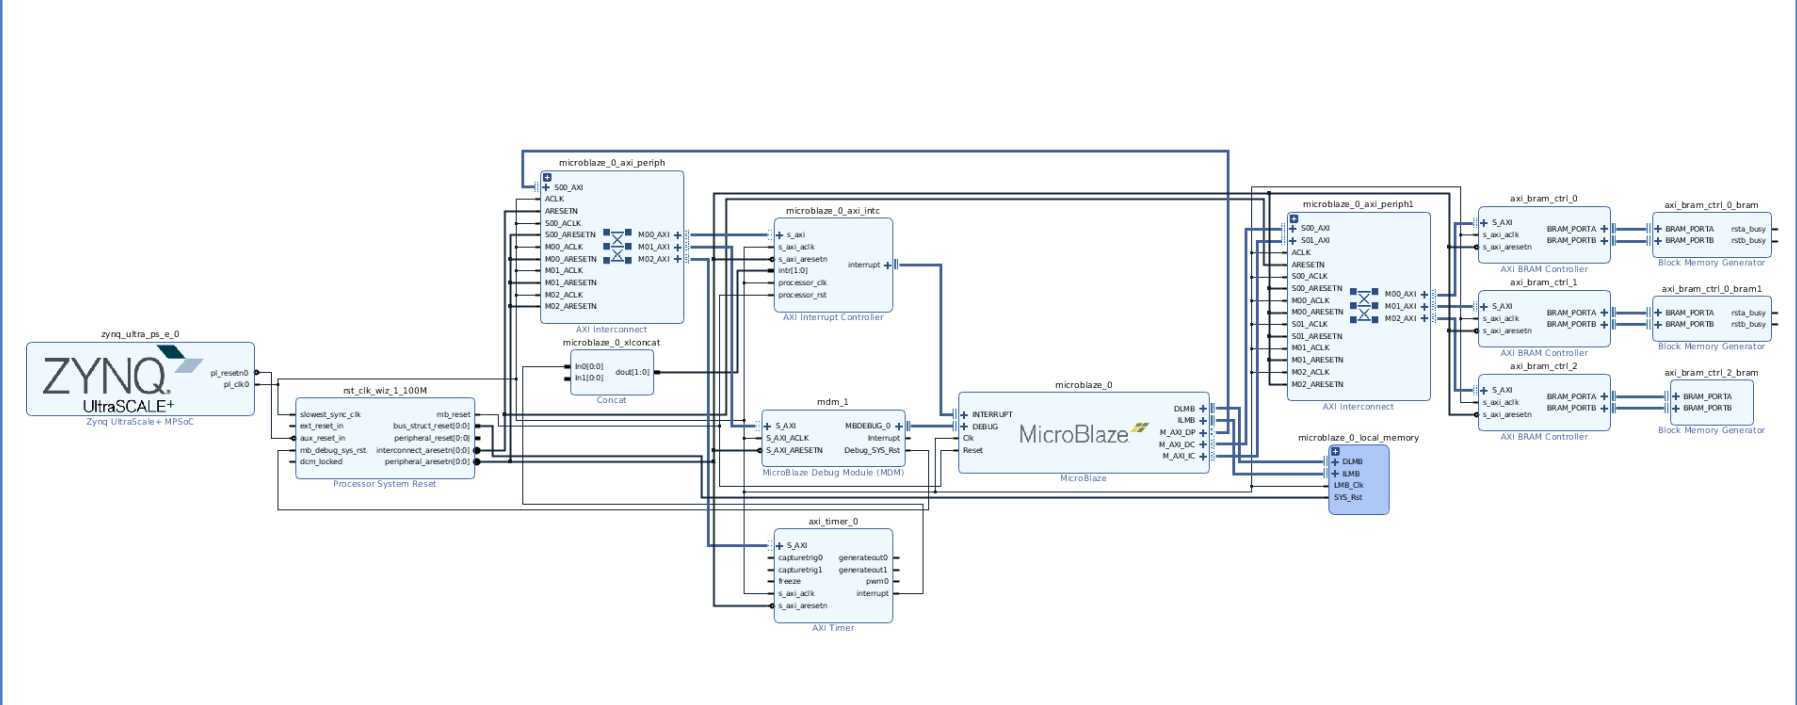Select intr[1:0] pin on interrupt controller
This screenshot has width=1797, height=705.
(793, 271)
